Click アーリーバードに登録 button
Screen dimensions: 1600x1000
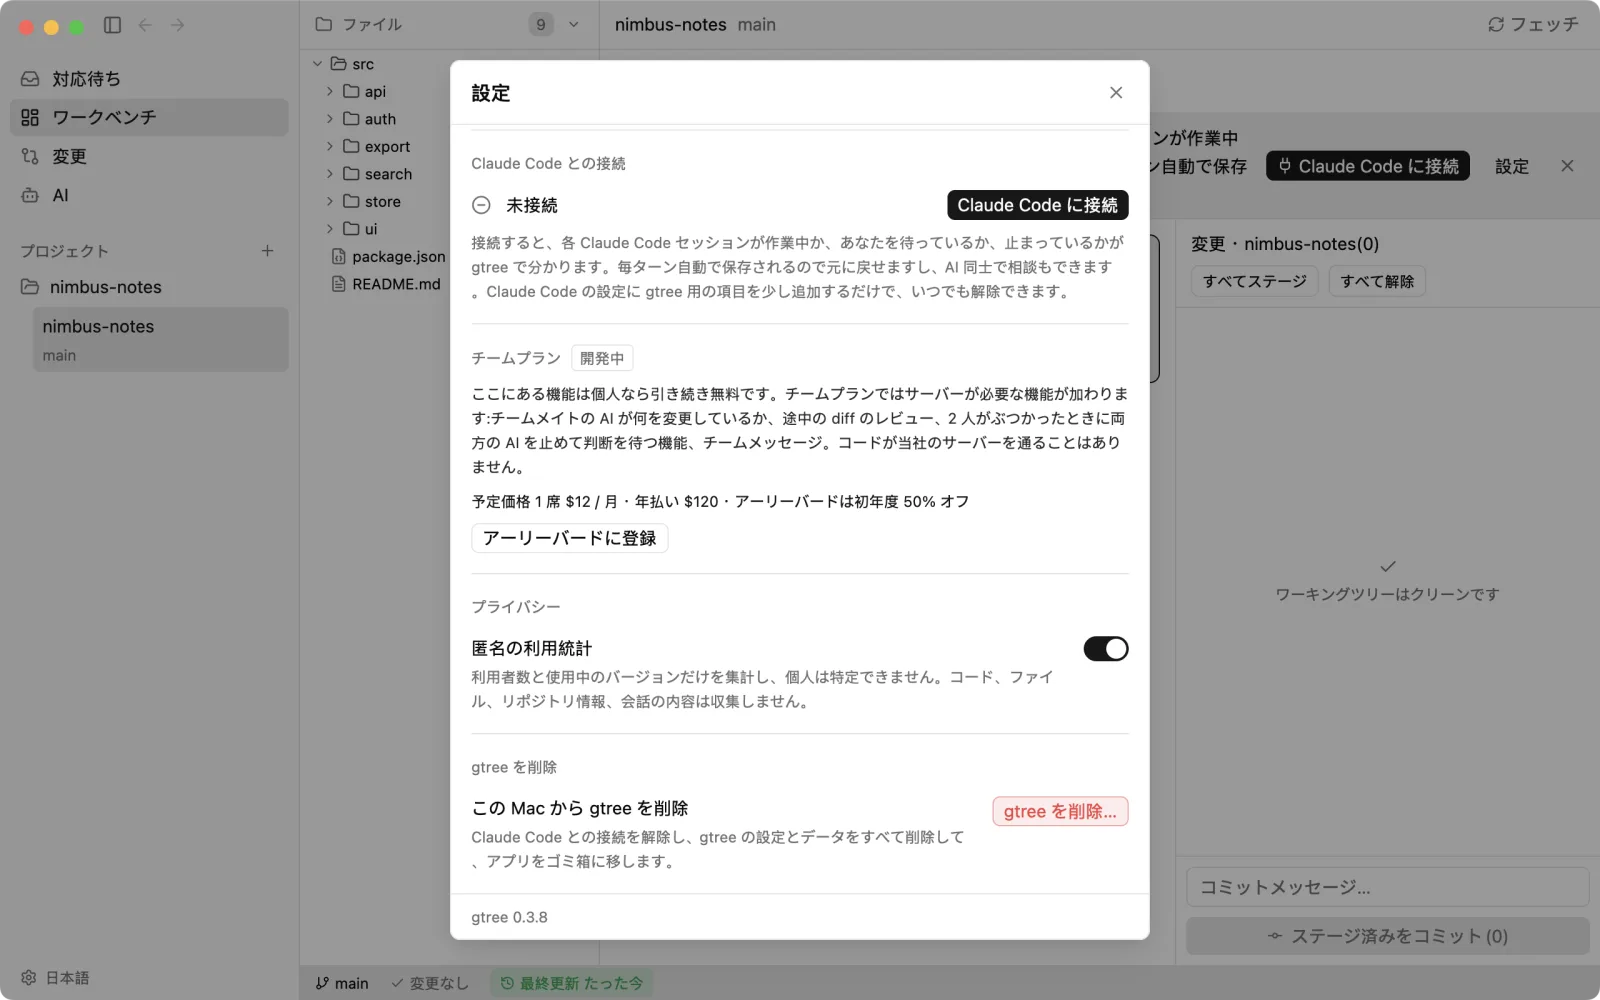click(x=570, y=538)
